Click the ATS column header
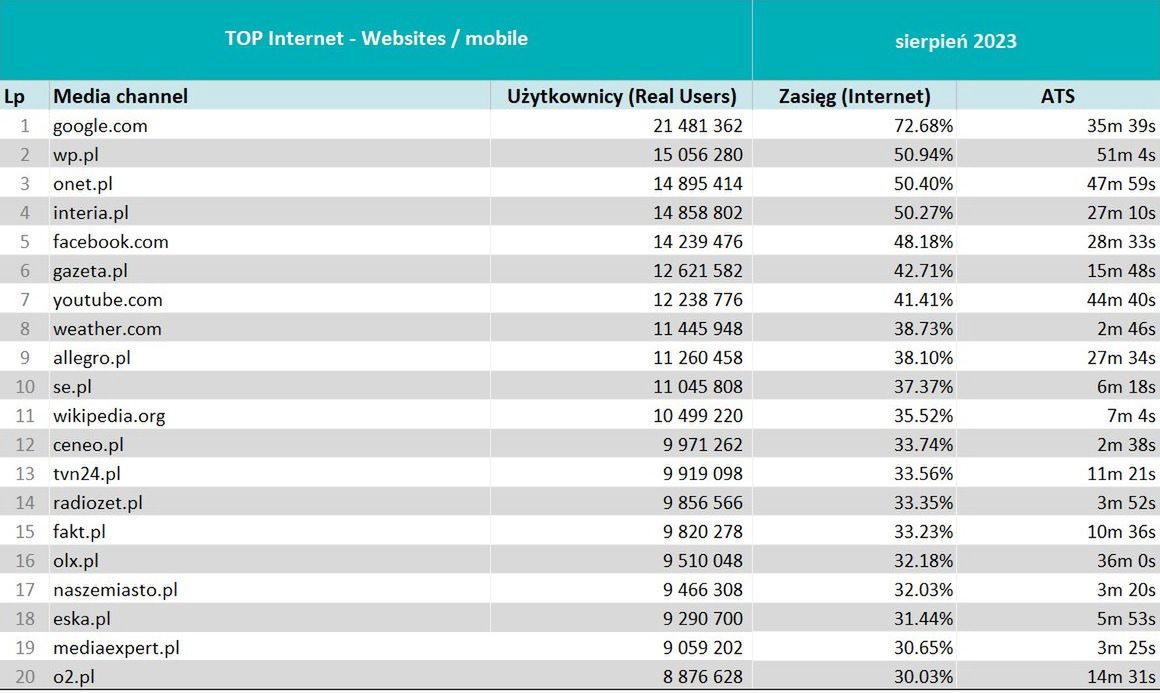 [x=1057, y=96]
